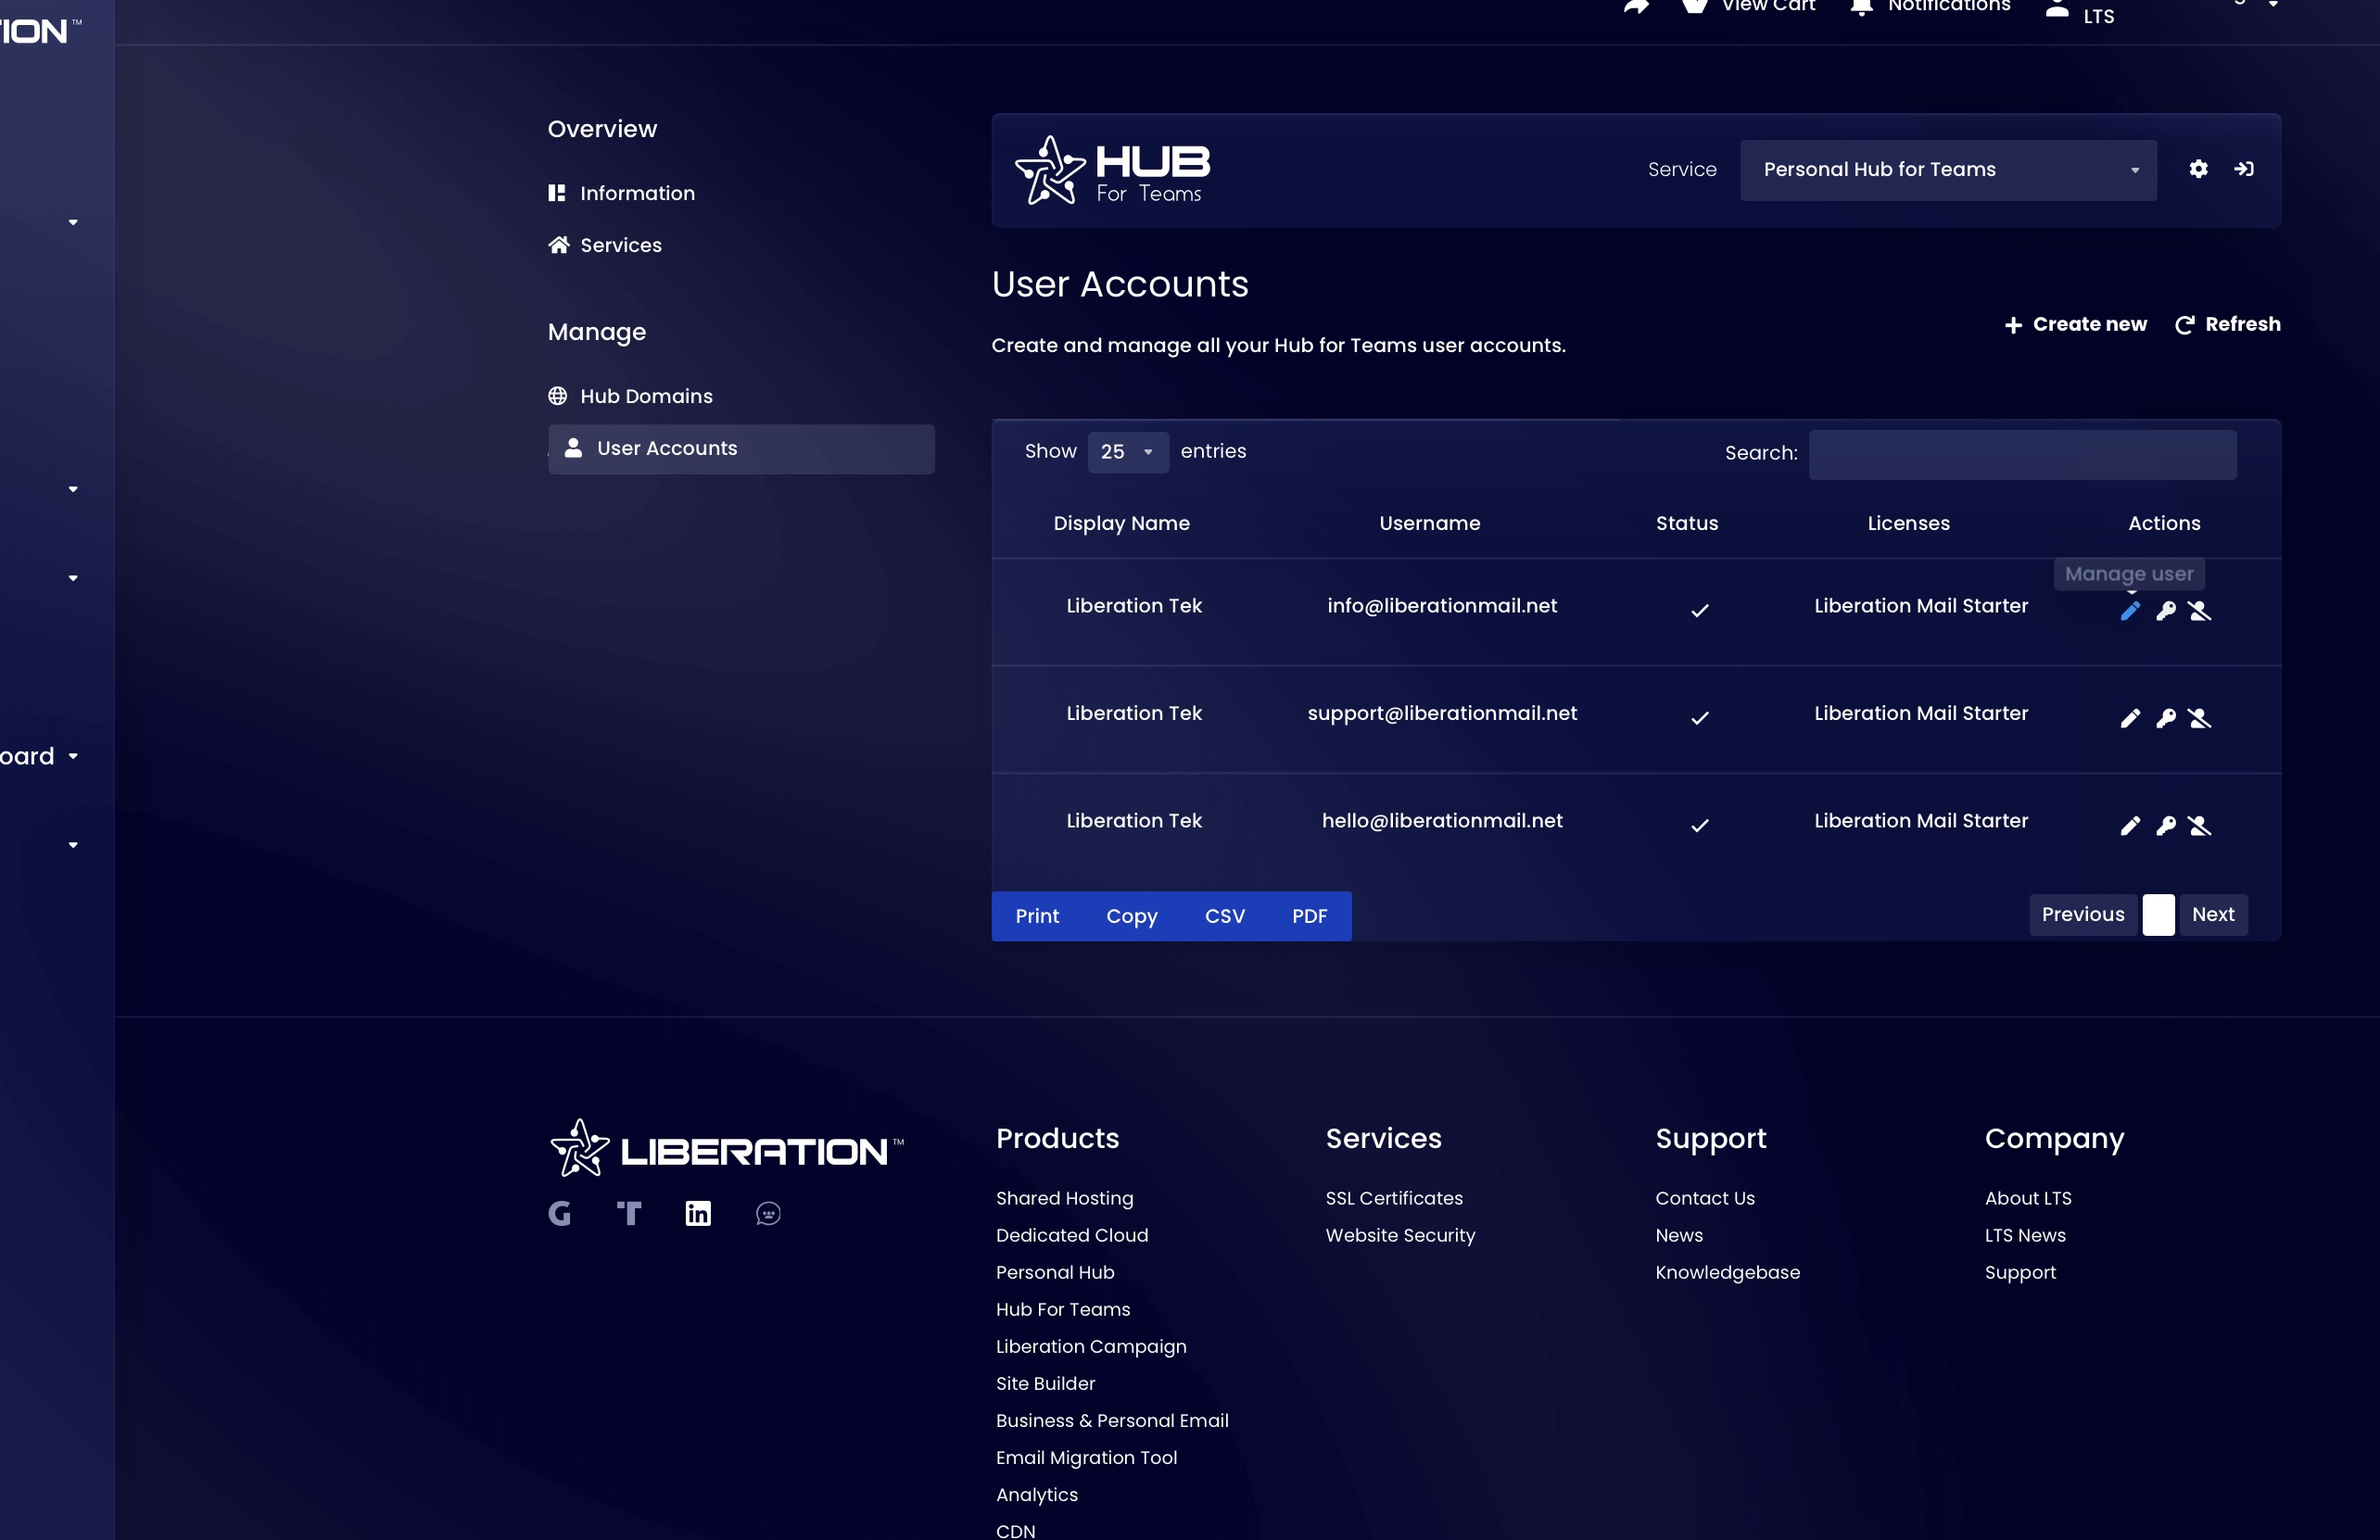2380x1540 pixels.
Task: Go to Previous page of results
Action: [2083, 915]
